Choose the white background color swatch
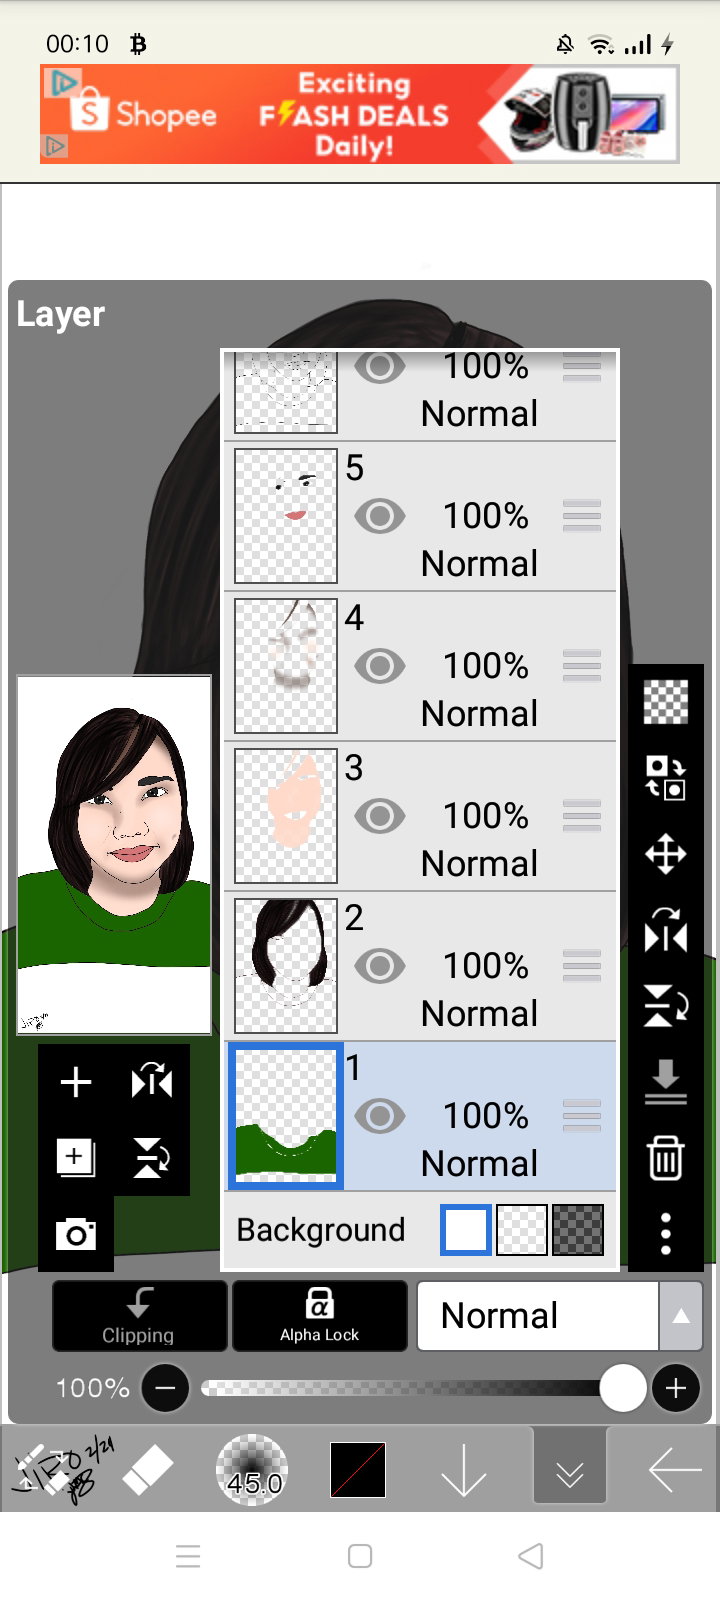The image size is (720, 1600). [x=466, y=1230]
